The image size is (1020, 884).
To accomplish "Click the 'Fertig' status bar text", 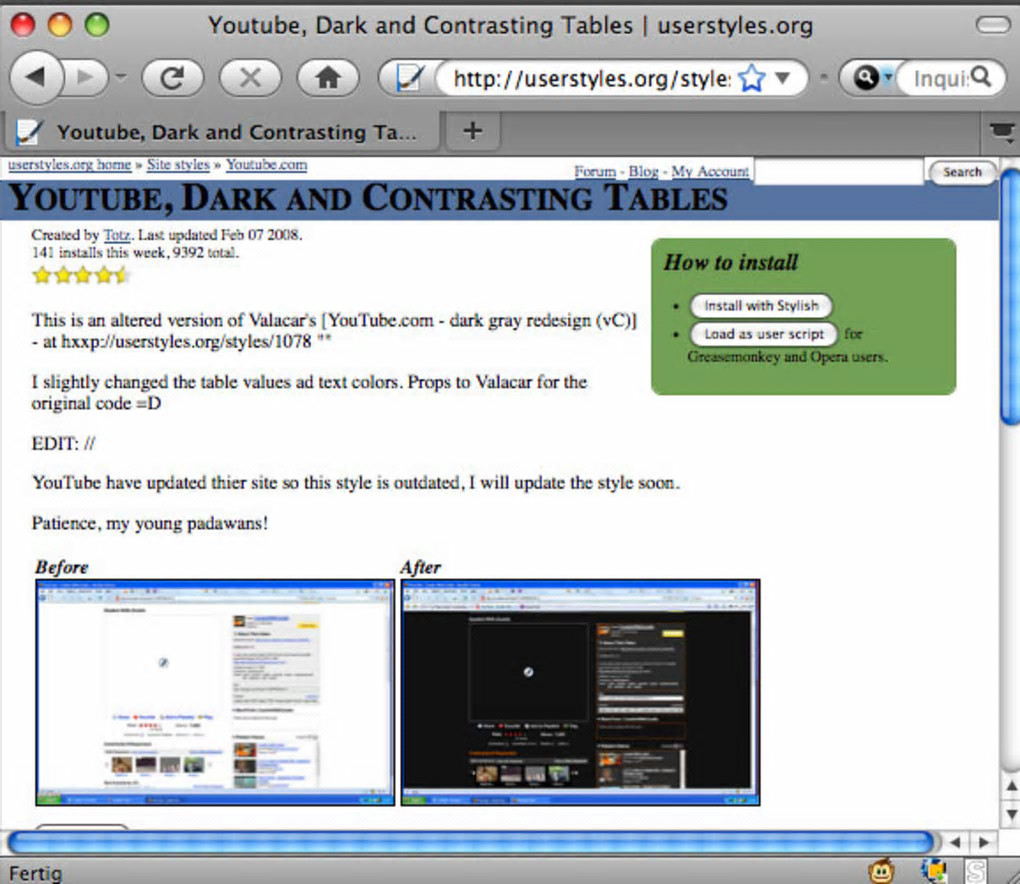I will pos(36,873).
